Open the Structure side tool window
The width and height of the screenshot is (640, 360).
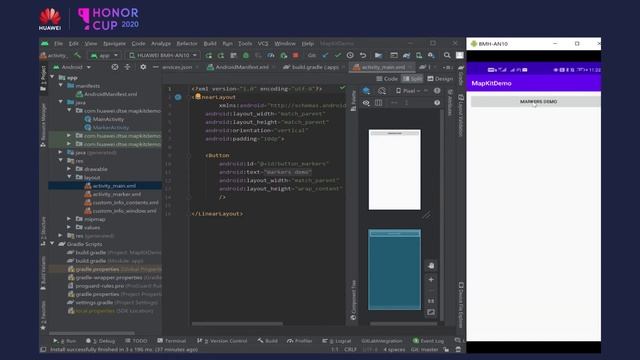(43, 231)
